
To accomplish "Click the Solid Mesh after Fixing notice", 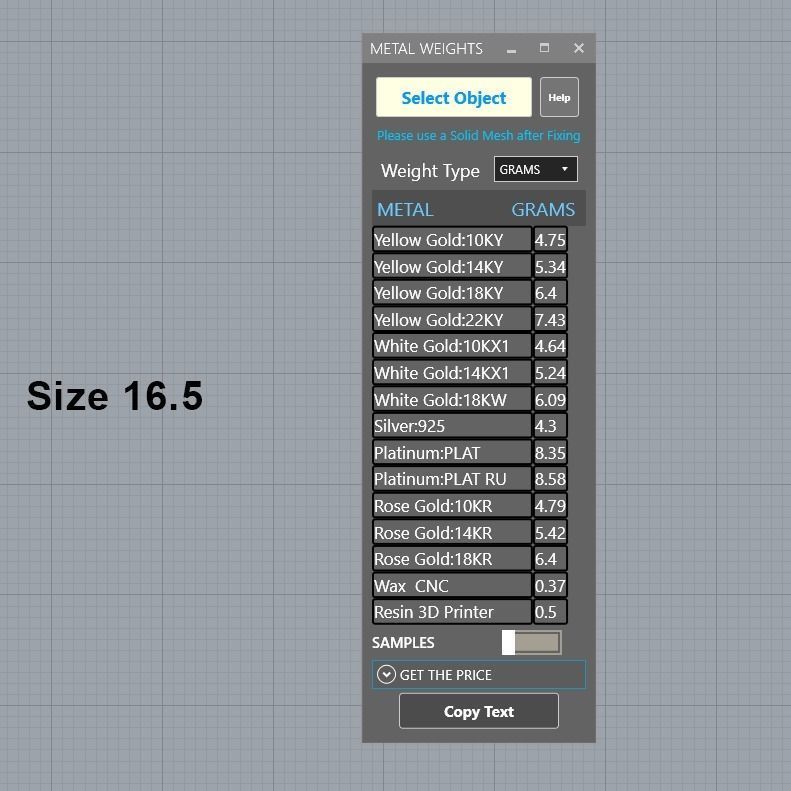I will (x=478, y=135).
